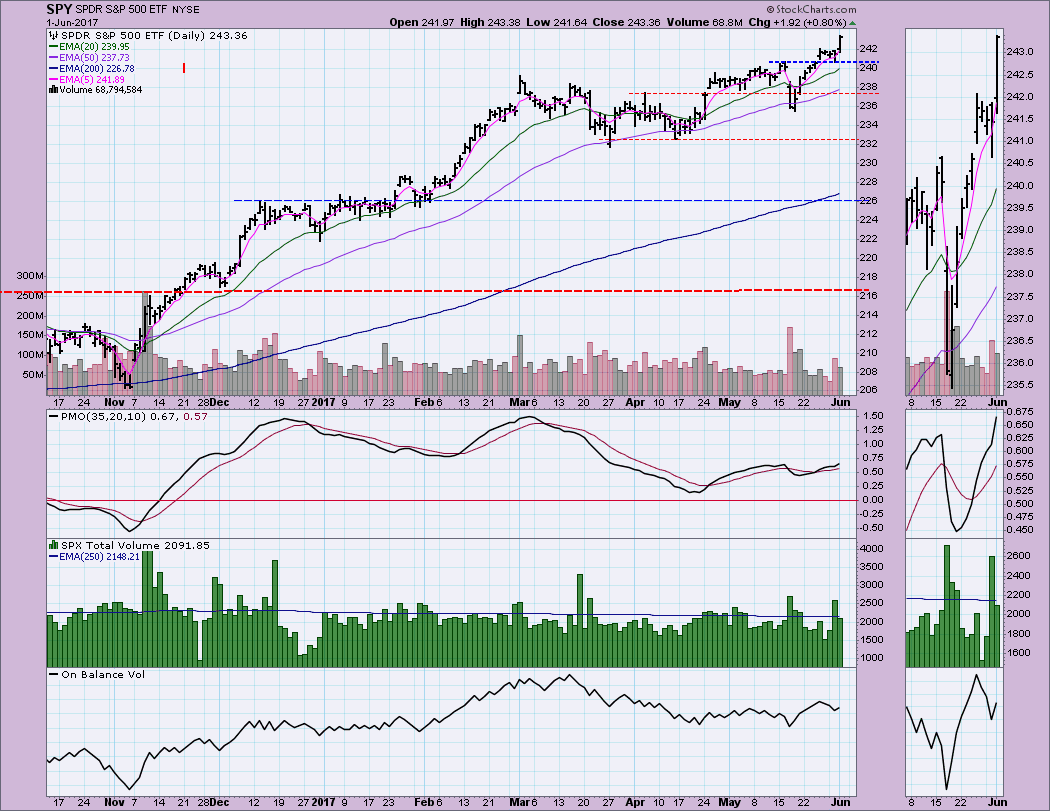The width and height of the screenshot is (1050, 811).
Task: Select the EMA(20) green legend line marker
Action: click(54, 47)
